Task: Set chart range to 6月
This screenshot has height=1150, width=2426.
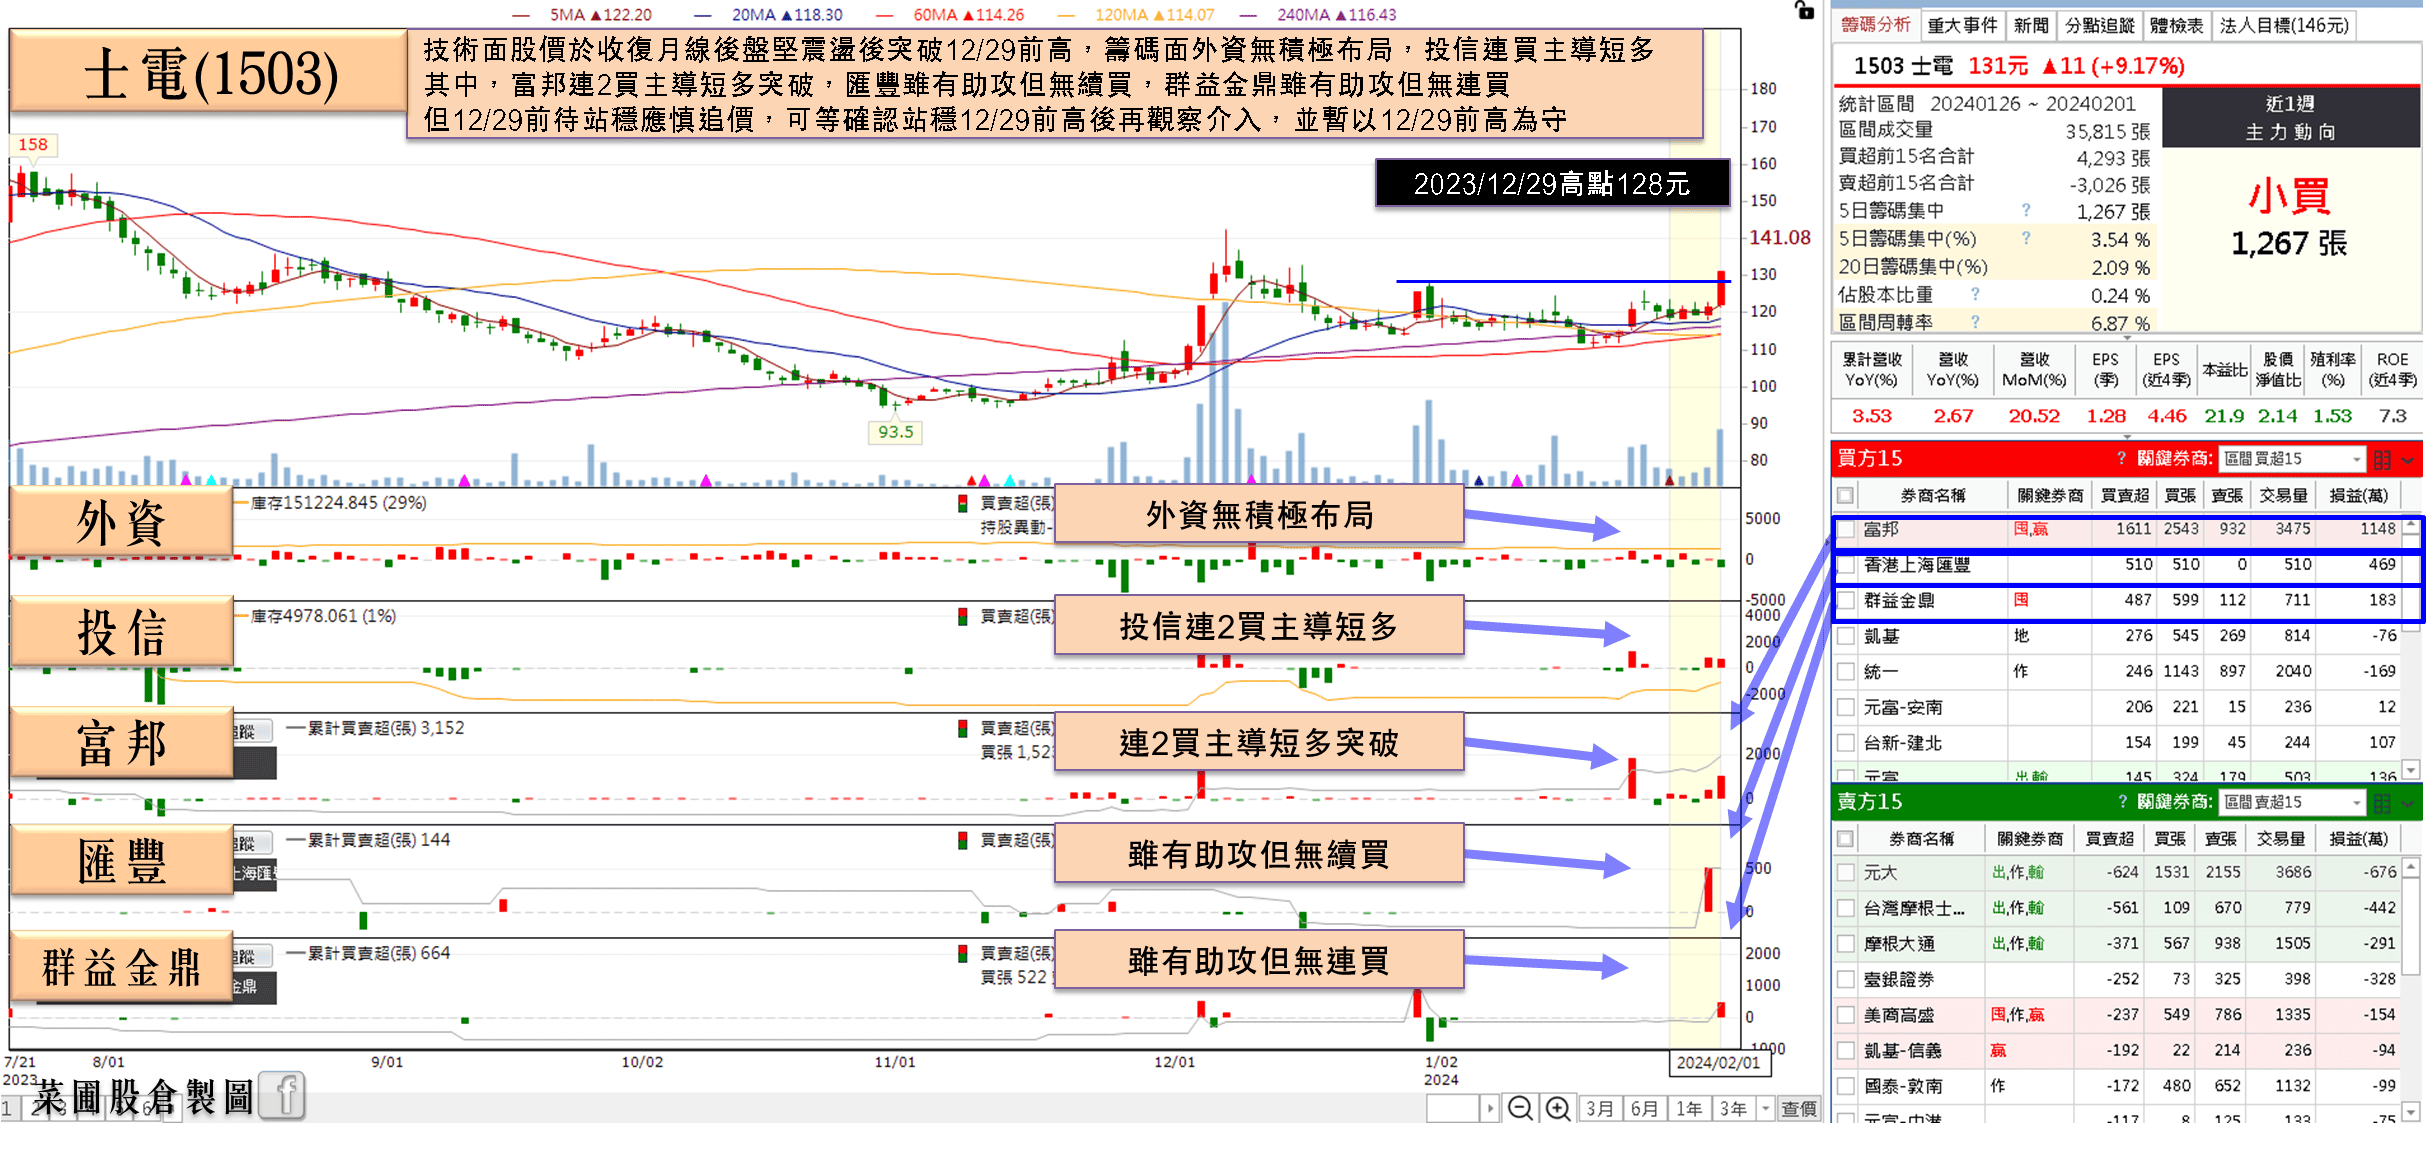Action: pyautogui.click(x=1644, y=1108)
